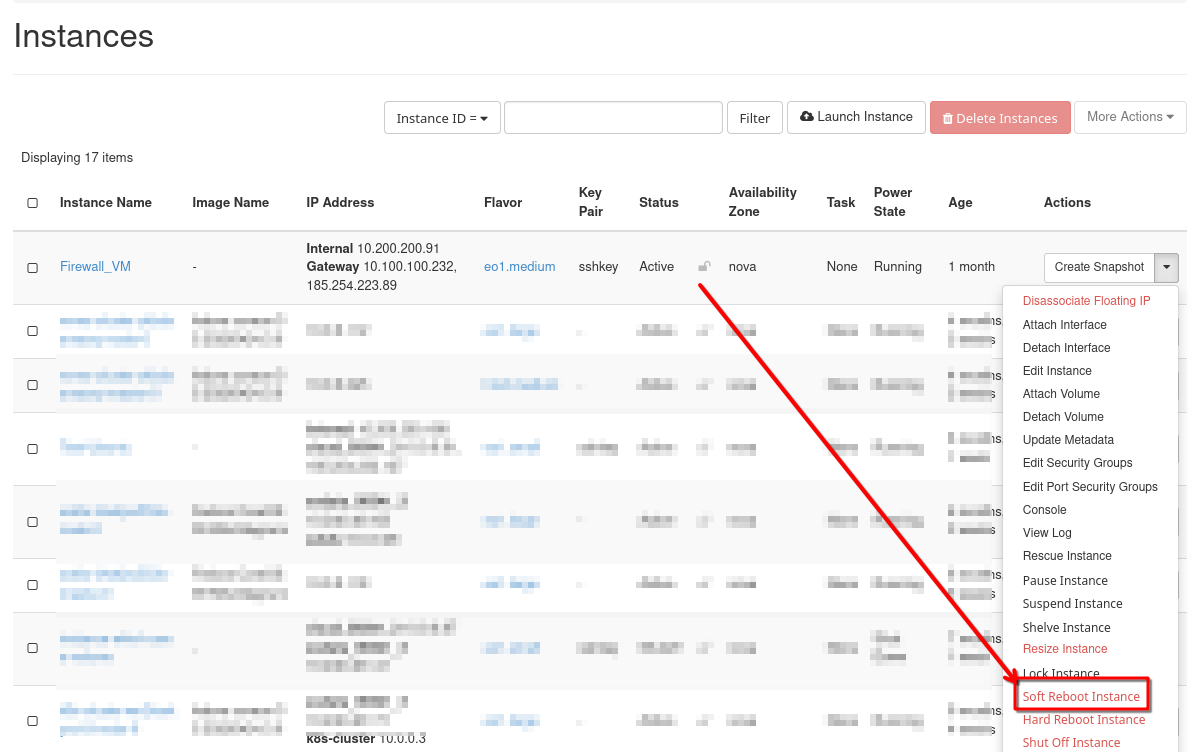Select Disassociate Floating IP menu entry

[1086, 301]
